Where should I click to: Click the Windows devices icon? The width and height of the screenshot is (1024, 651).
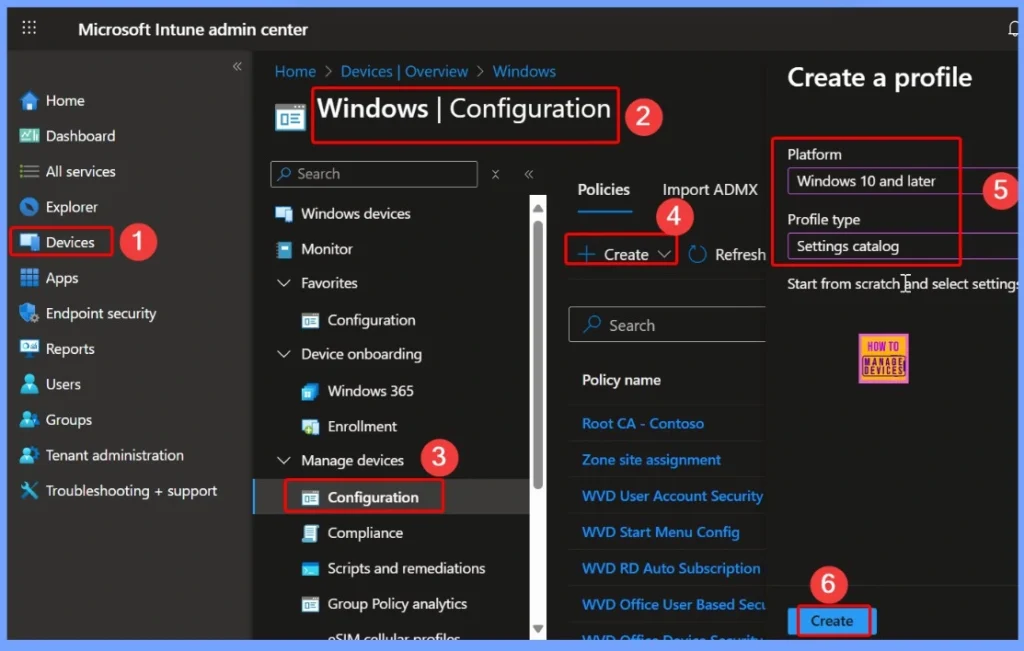[x=284, y=214]
